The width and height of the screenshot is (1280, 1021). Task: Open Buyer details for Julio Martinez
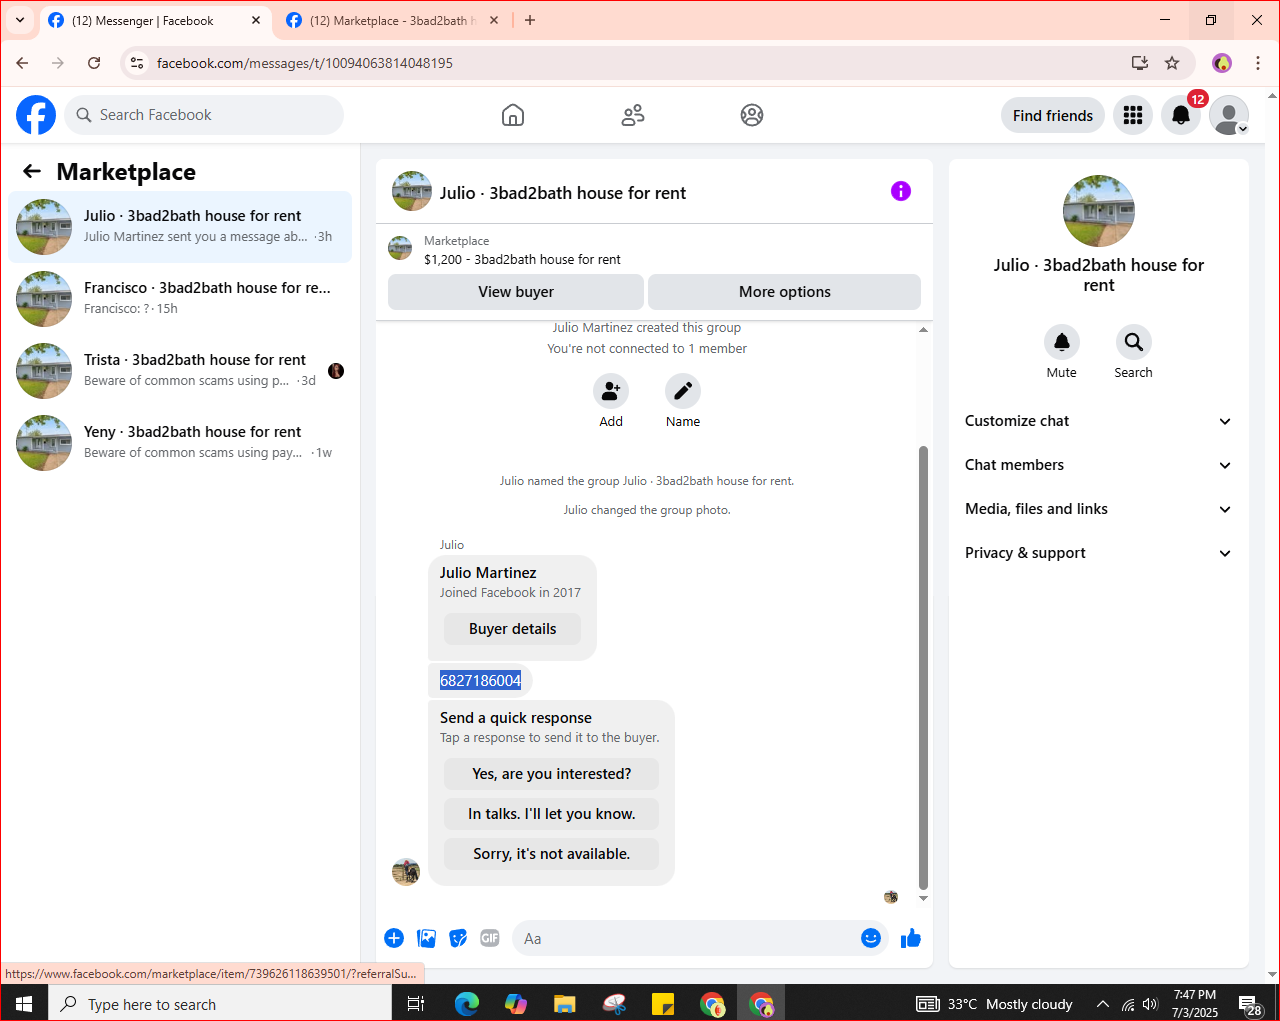pyautogui.click(x=512, y=629)
